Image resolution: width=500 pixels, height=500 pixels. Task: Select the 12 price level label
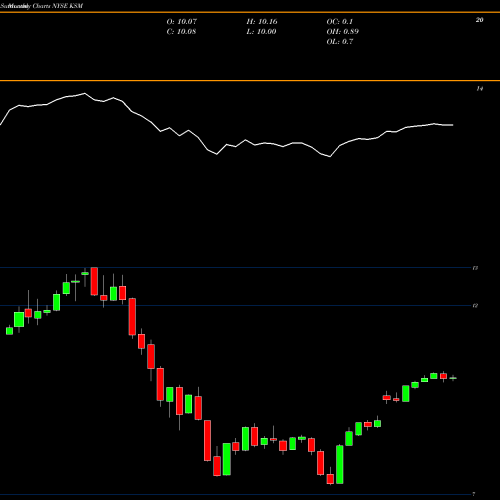(475, 306)
